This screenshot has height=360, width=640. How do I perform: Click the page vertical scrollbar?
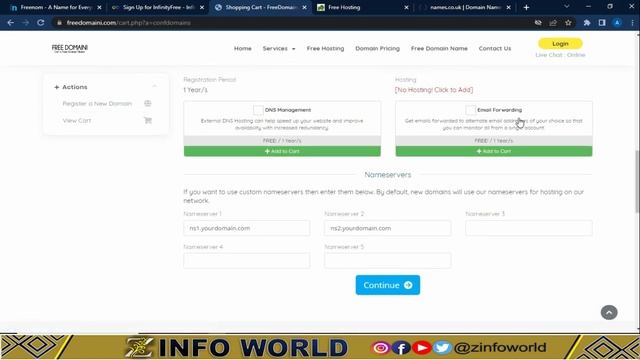pyautogui.click(x=638, y=182)
